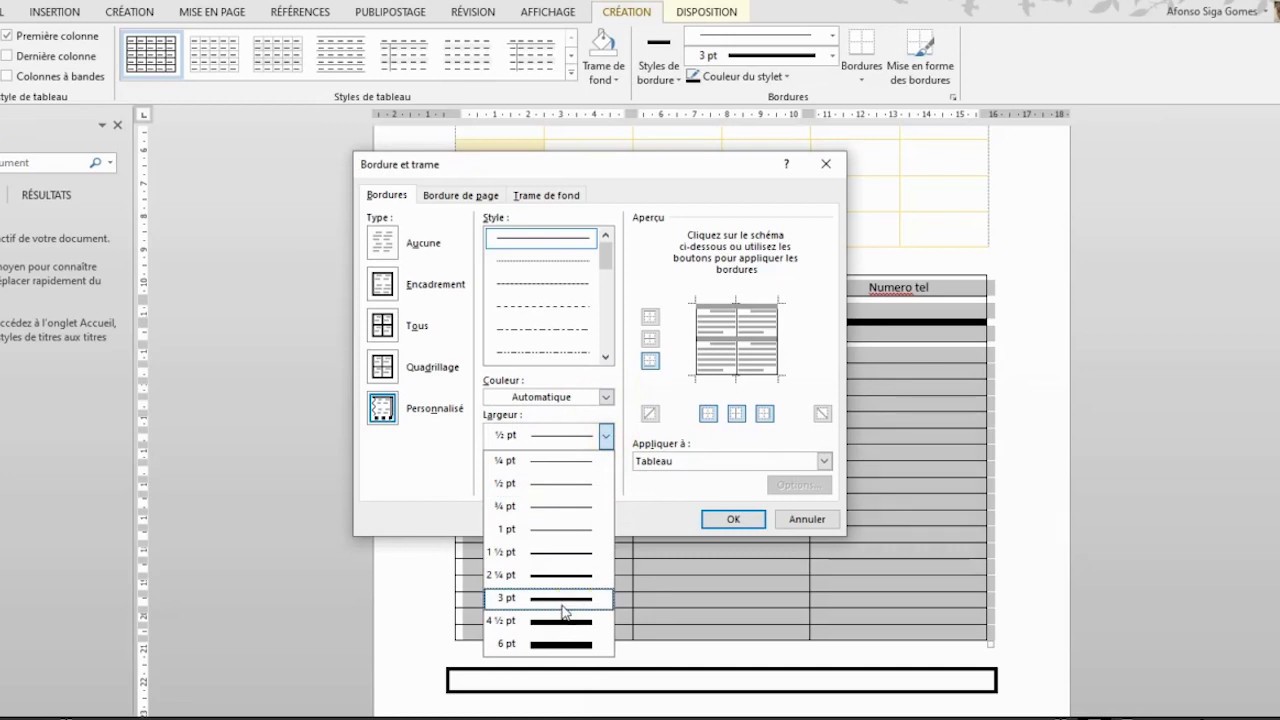Toggle top border button in Aperçu
1280x720 pixels.
coord(650,317)
